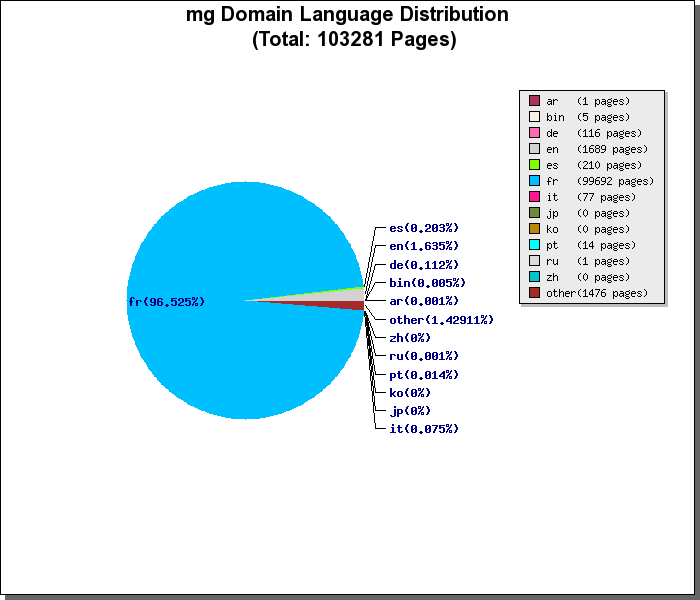Click the it legend color swatch

coord(534,197)
